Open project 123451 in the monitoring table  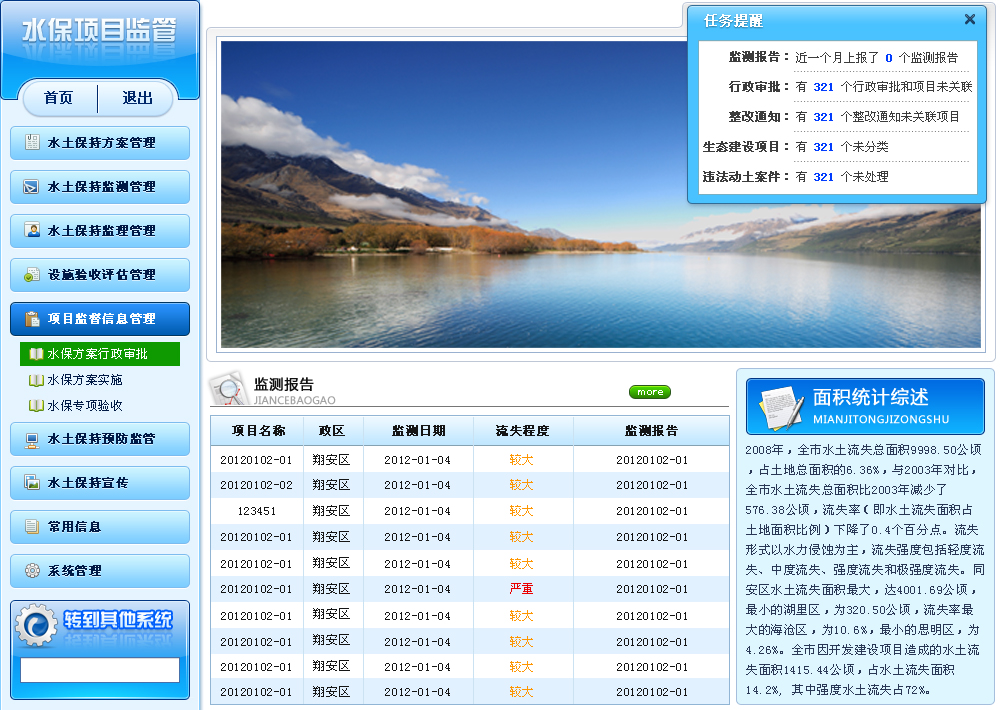257,511
